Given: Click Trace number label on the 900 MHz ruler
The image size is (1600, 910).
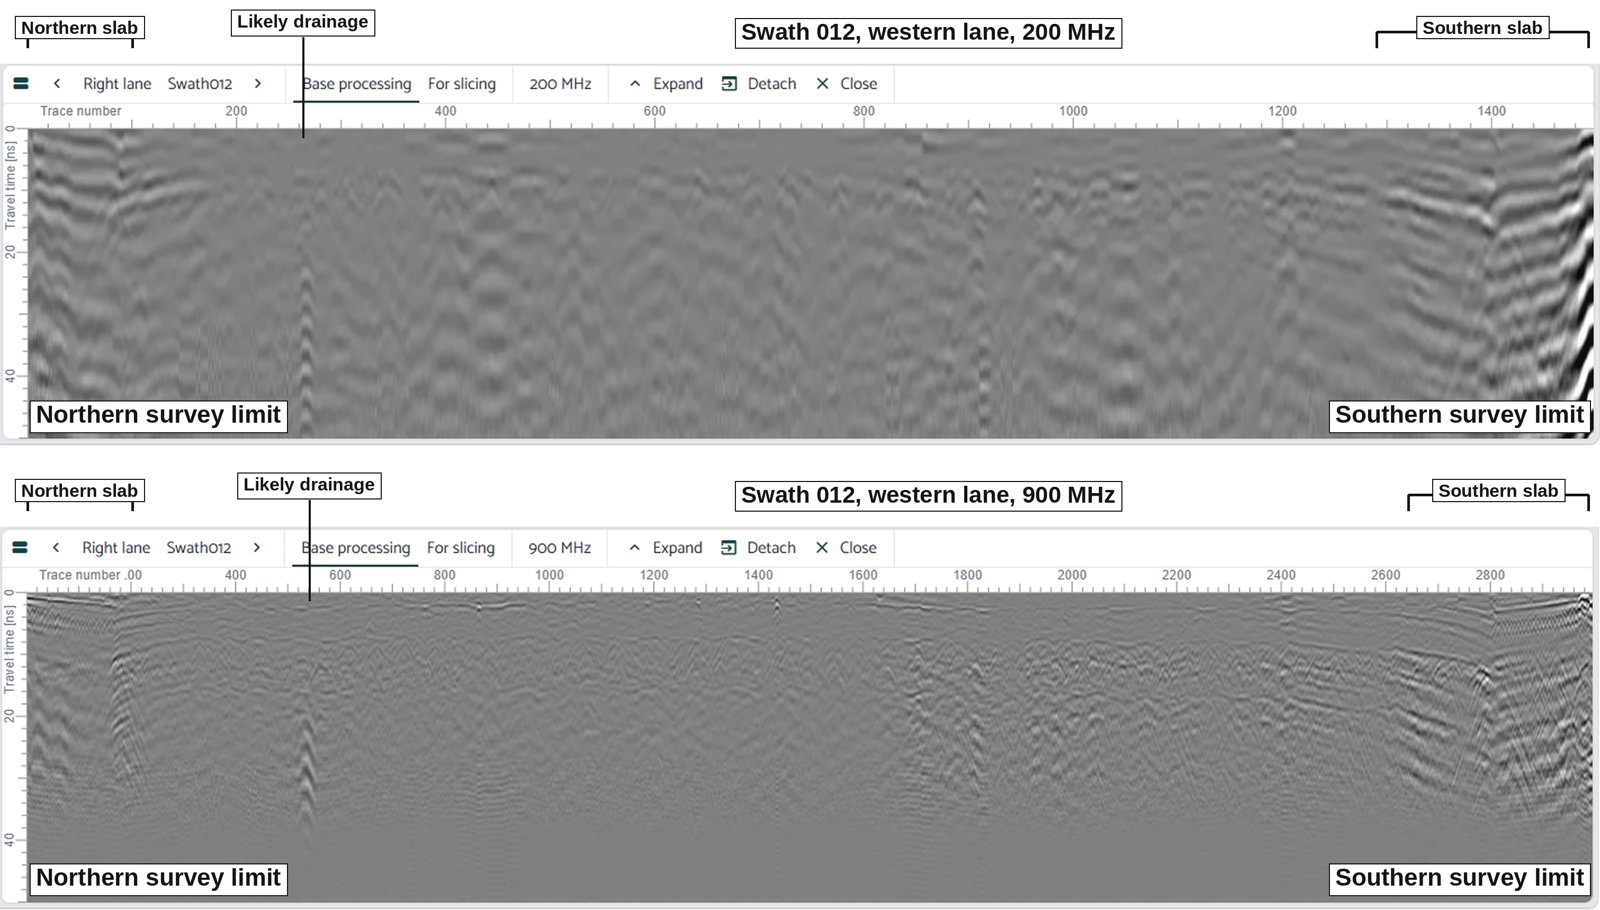Looking at the screenshot, I should [x=80, y=575].
